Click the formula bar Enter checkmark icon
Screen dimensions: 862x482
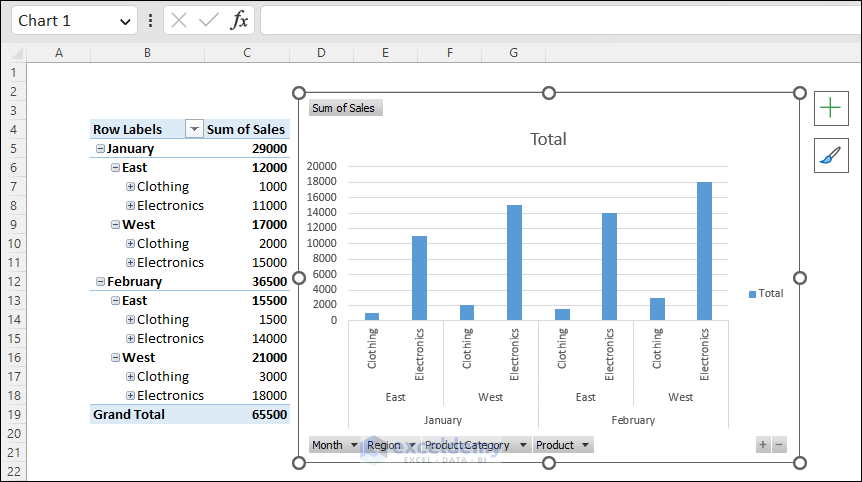pos(209,21)
